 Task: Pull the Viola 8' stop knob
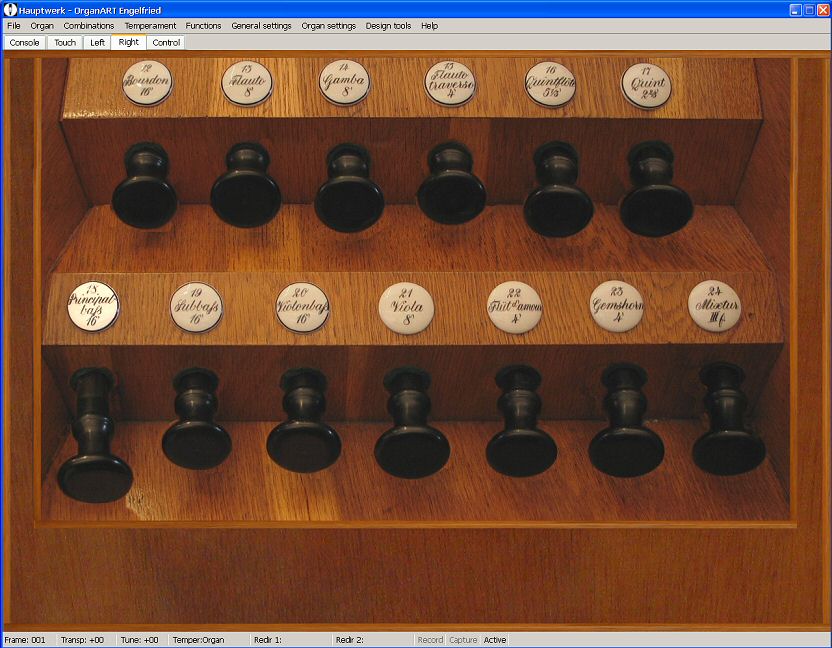411,448
